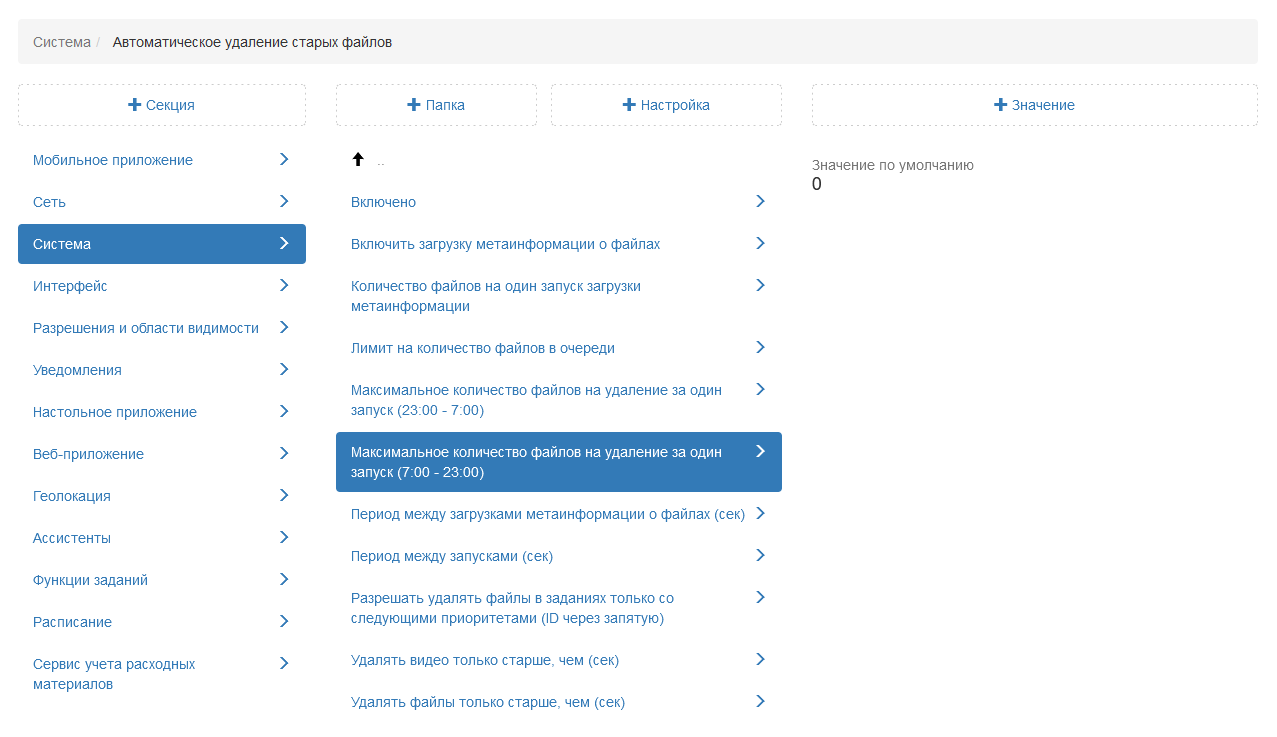Viewport: 1277px width, 737px height.
Task: Open the Геолокация section
Action: (x=72, y=496)
